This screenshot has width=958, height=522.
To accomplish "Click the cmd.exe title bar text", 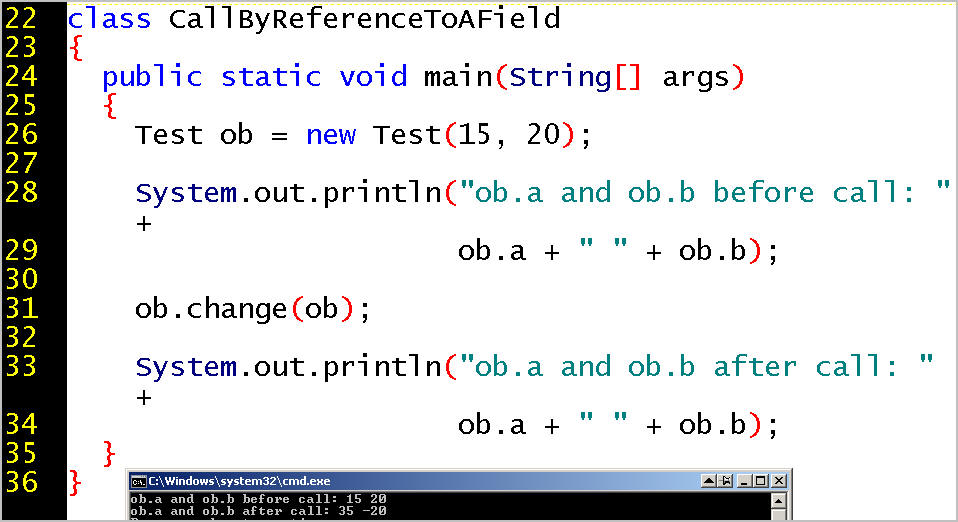I will [x=240, y=481].
